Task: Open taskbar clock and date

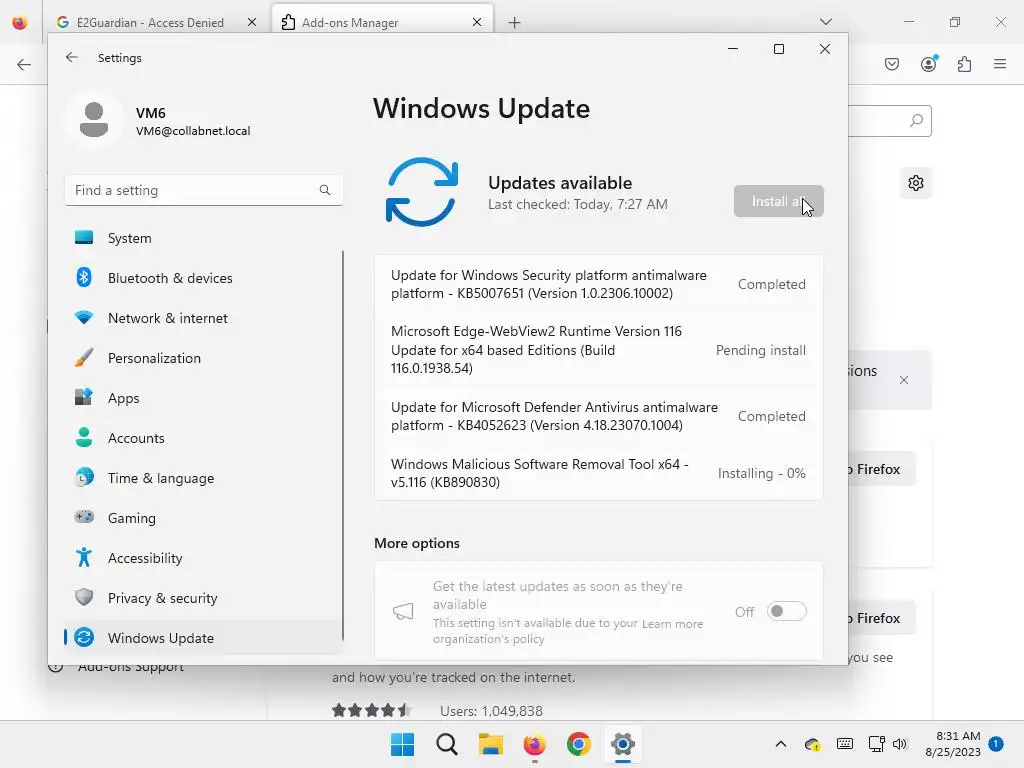Action: (953, 744)
